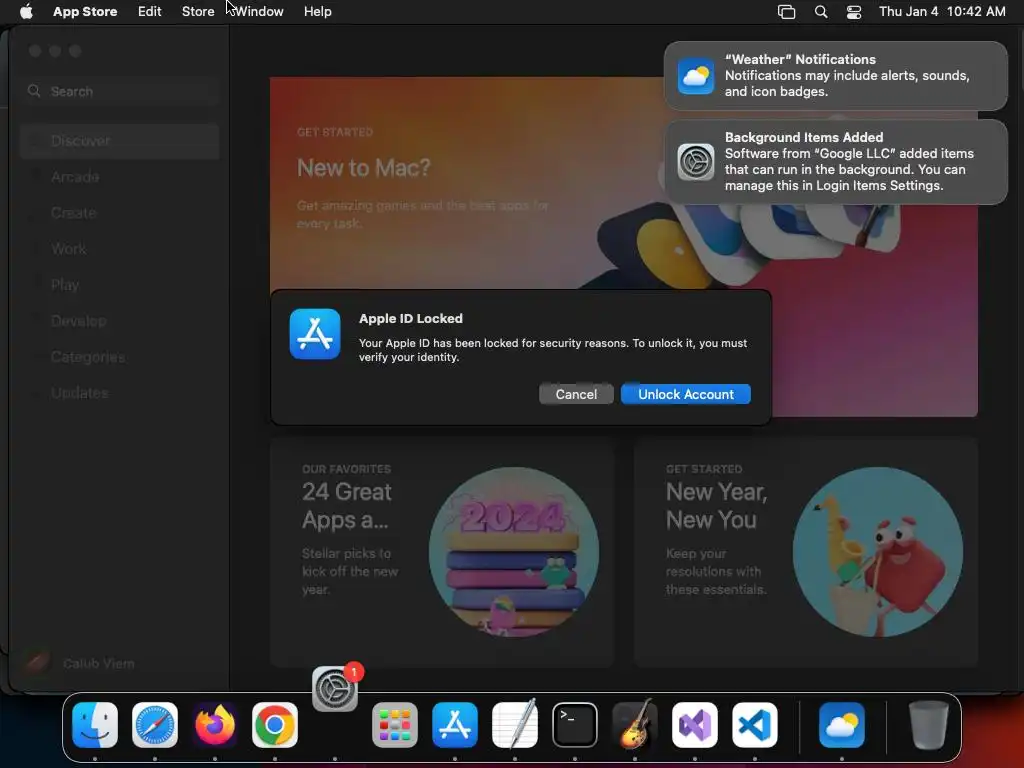Click the App Store icon in the dialog

point(315,334)
